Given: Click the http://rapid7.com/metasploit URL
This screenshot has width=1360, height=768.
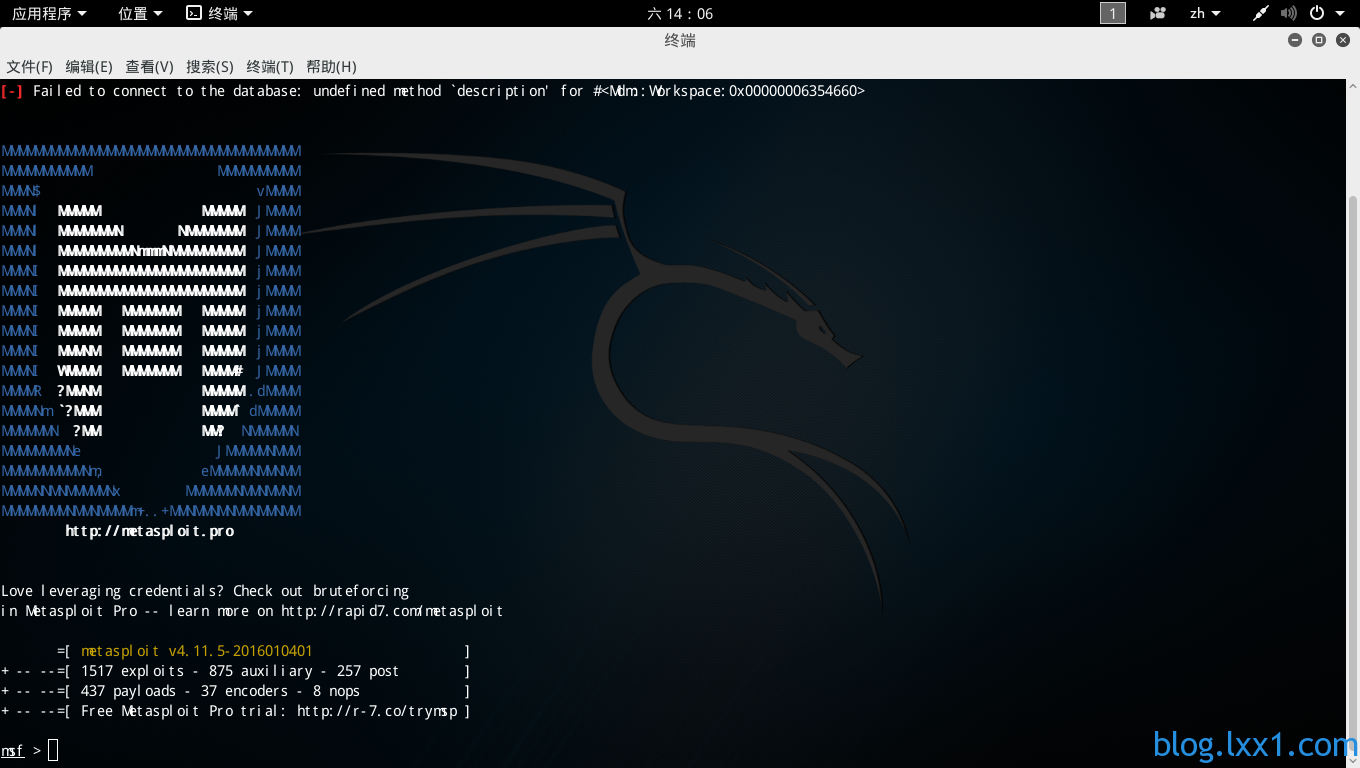Looking at the screenshot, I should (392, 611).
